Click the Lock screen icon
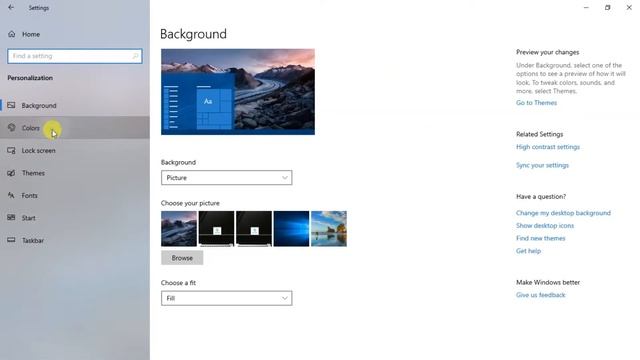This screenshot has width=640, height=360. coord(11,150)
